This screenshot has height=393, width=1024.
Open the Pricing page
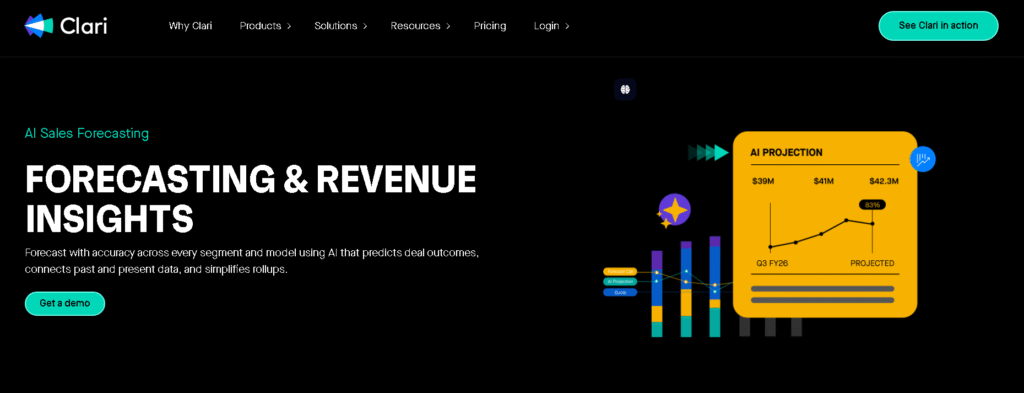click(490, 26)
